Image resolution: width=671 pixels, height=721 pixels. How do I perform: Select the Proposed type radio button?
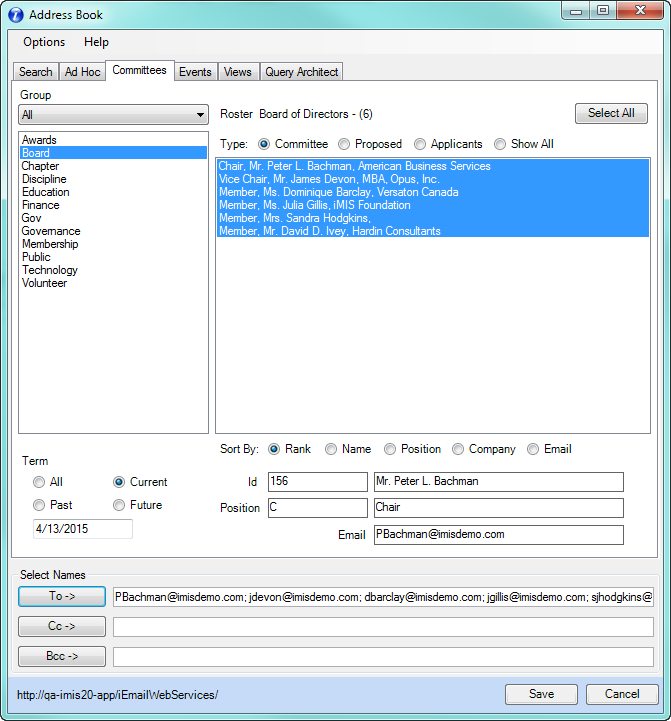[344, 144]
